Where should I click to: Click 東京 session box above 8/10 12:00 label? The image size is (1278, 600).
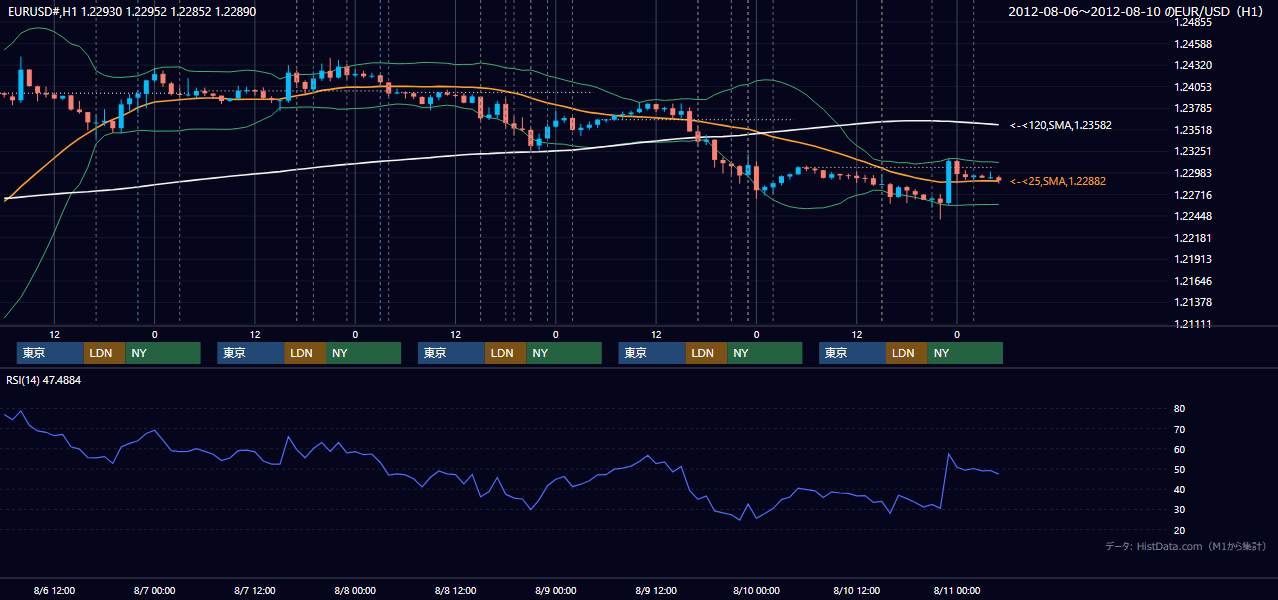852,353
